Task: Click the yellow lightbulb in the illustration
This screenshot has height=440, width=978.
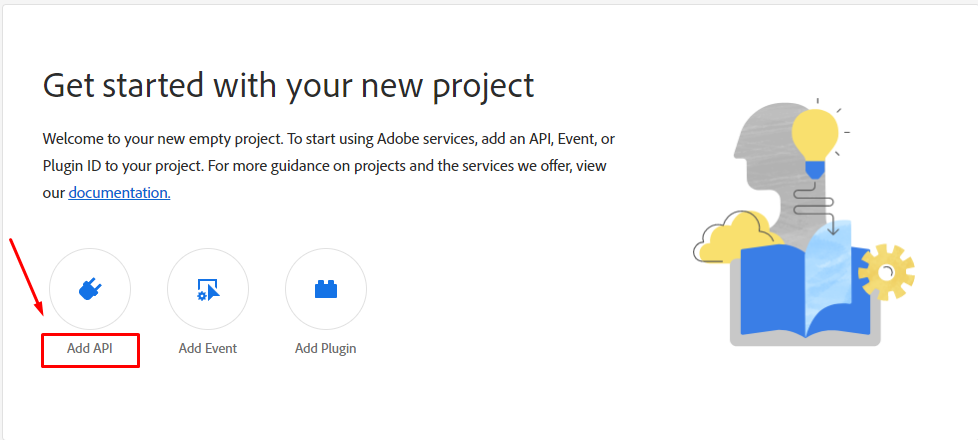Action: tap(815, 133)
